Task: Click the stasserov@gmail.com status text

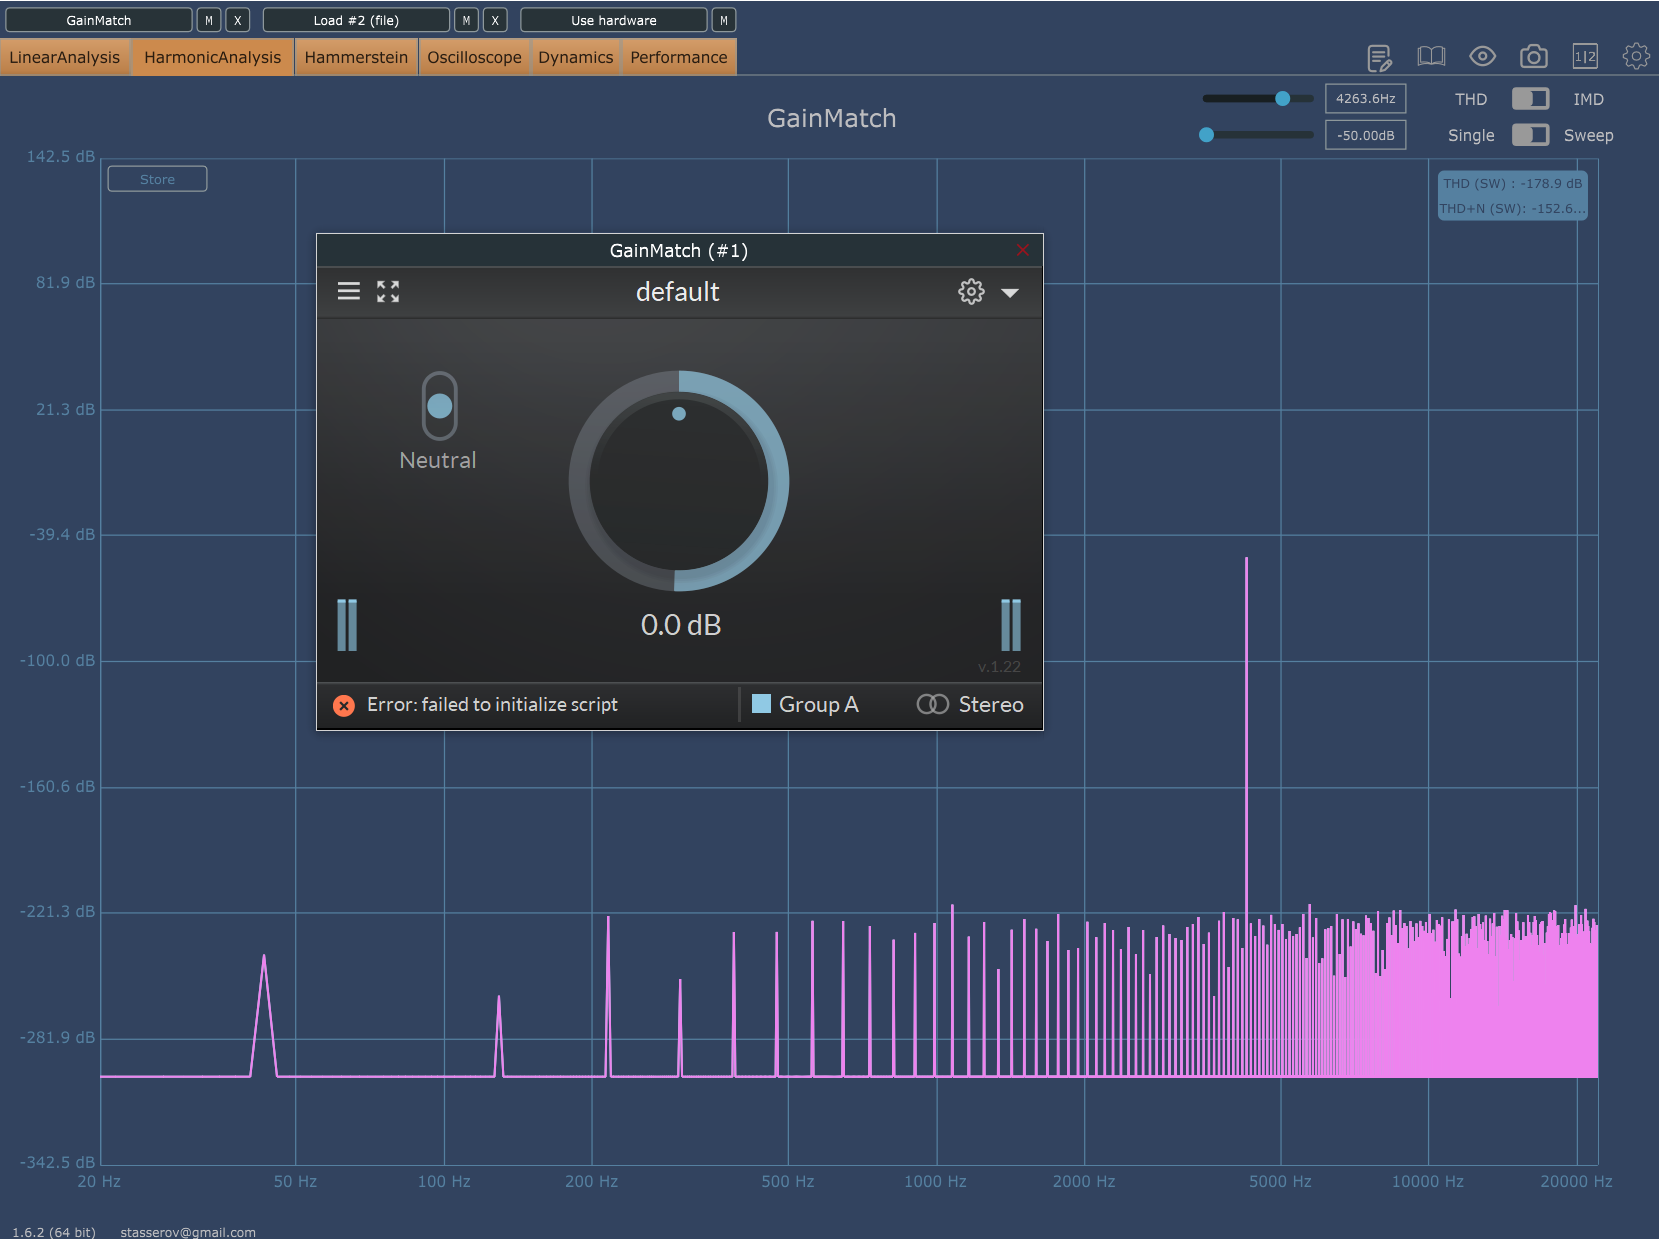Action: click(x=188, y=1232)
